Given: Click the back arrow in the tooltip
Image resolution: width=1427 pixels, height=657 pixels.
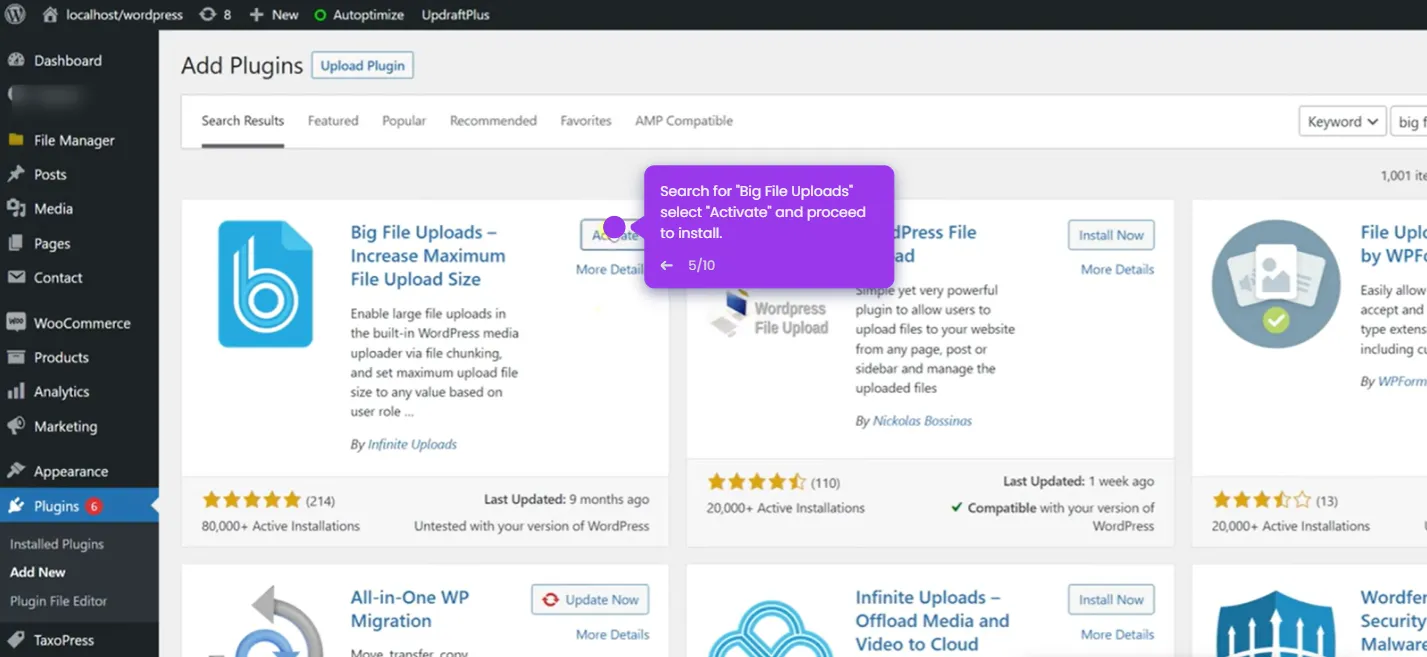Looking at the screenshot, I should pyautogui.click(x=667, y=265).
